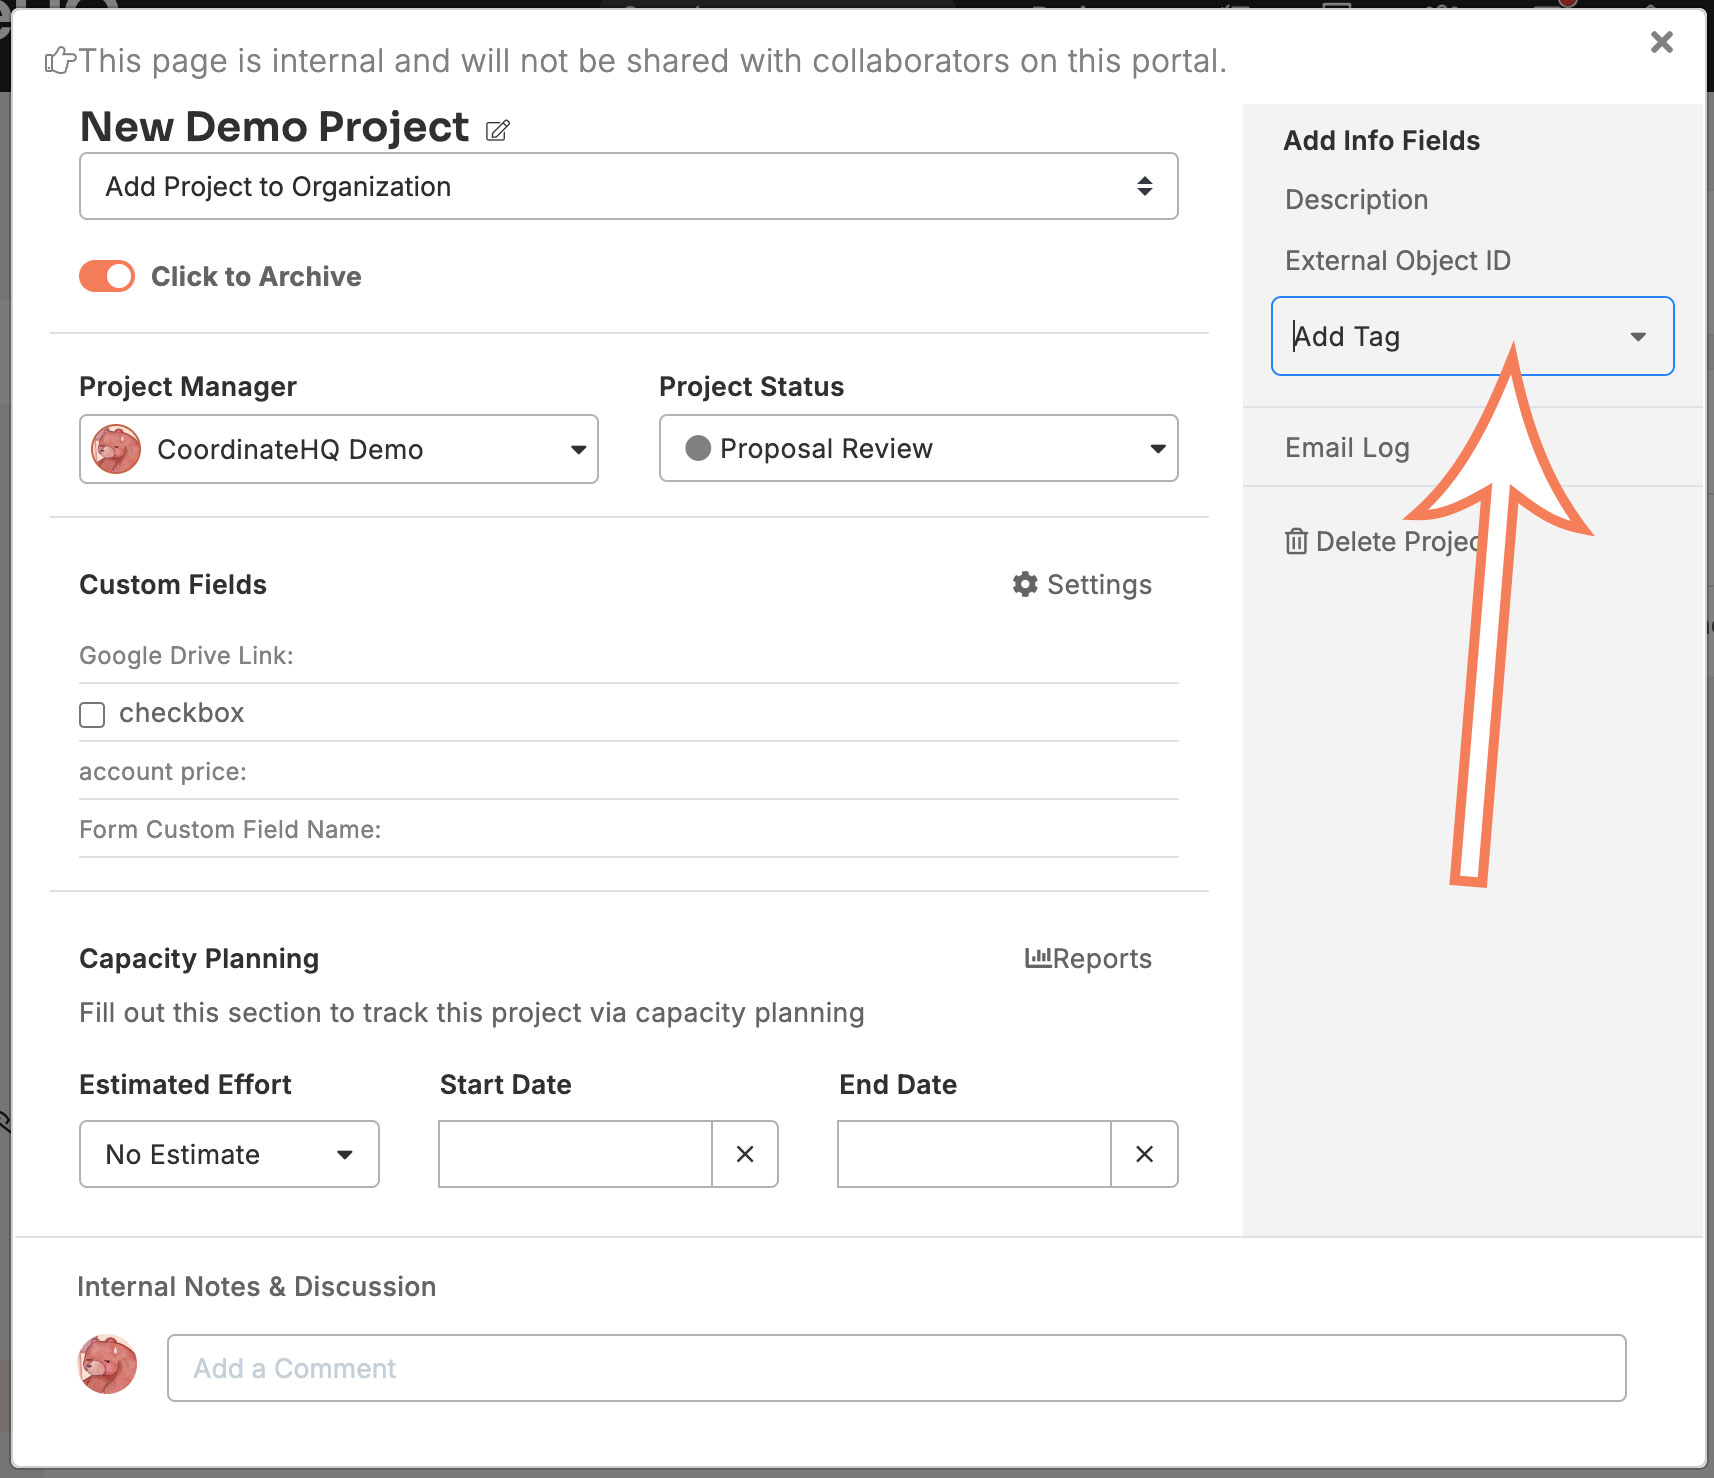
Task: Add the Description info field
Action: coord(1356,200)
